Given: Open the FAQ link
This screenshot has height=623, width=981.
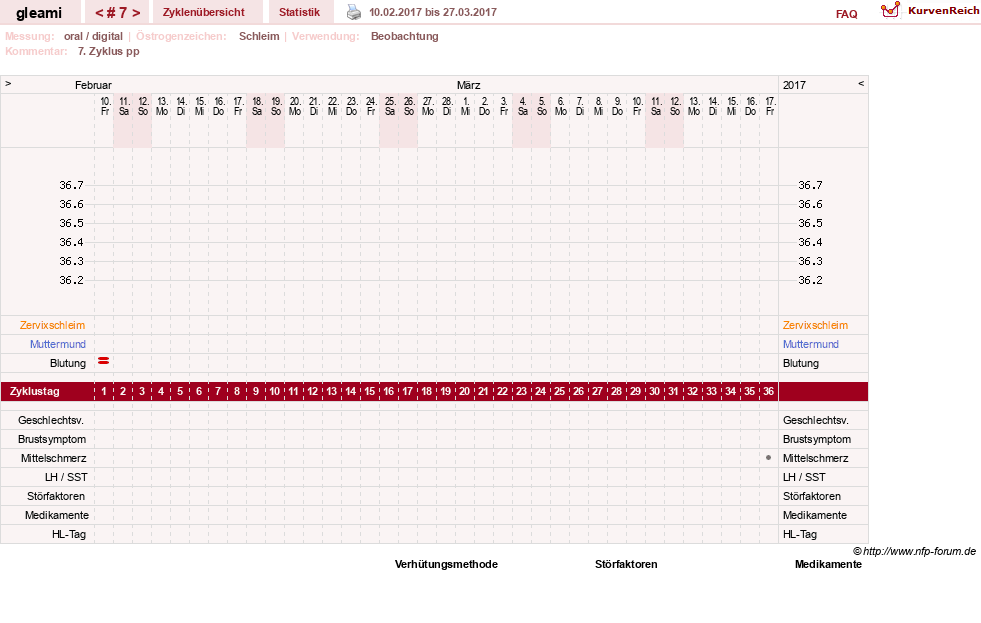Looking at the screenshot, I should click(x=846, y=14).
